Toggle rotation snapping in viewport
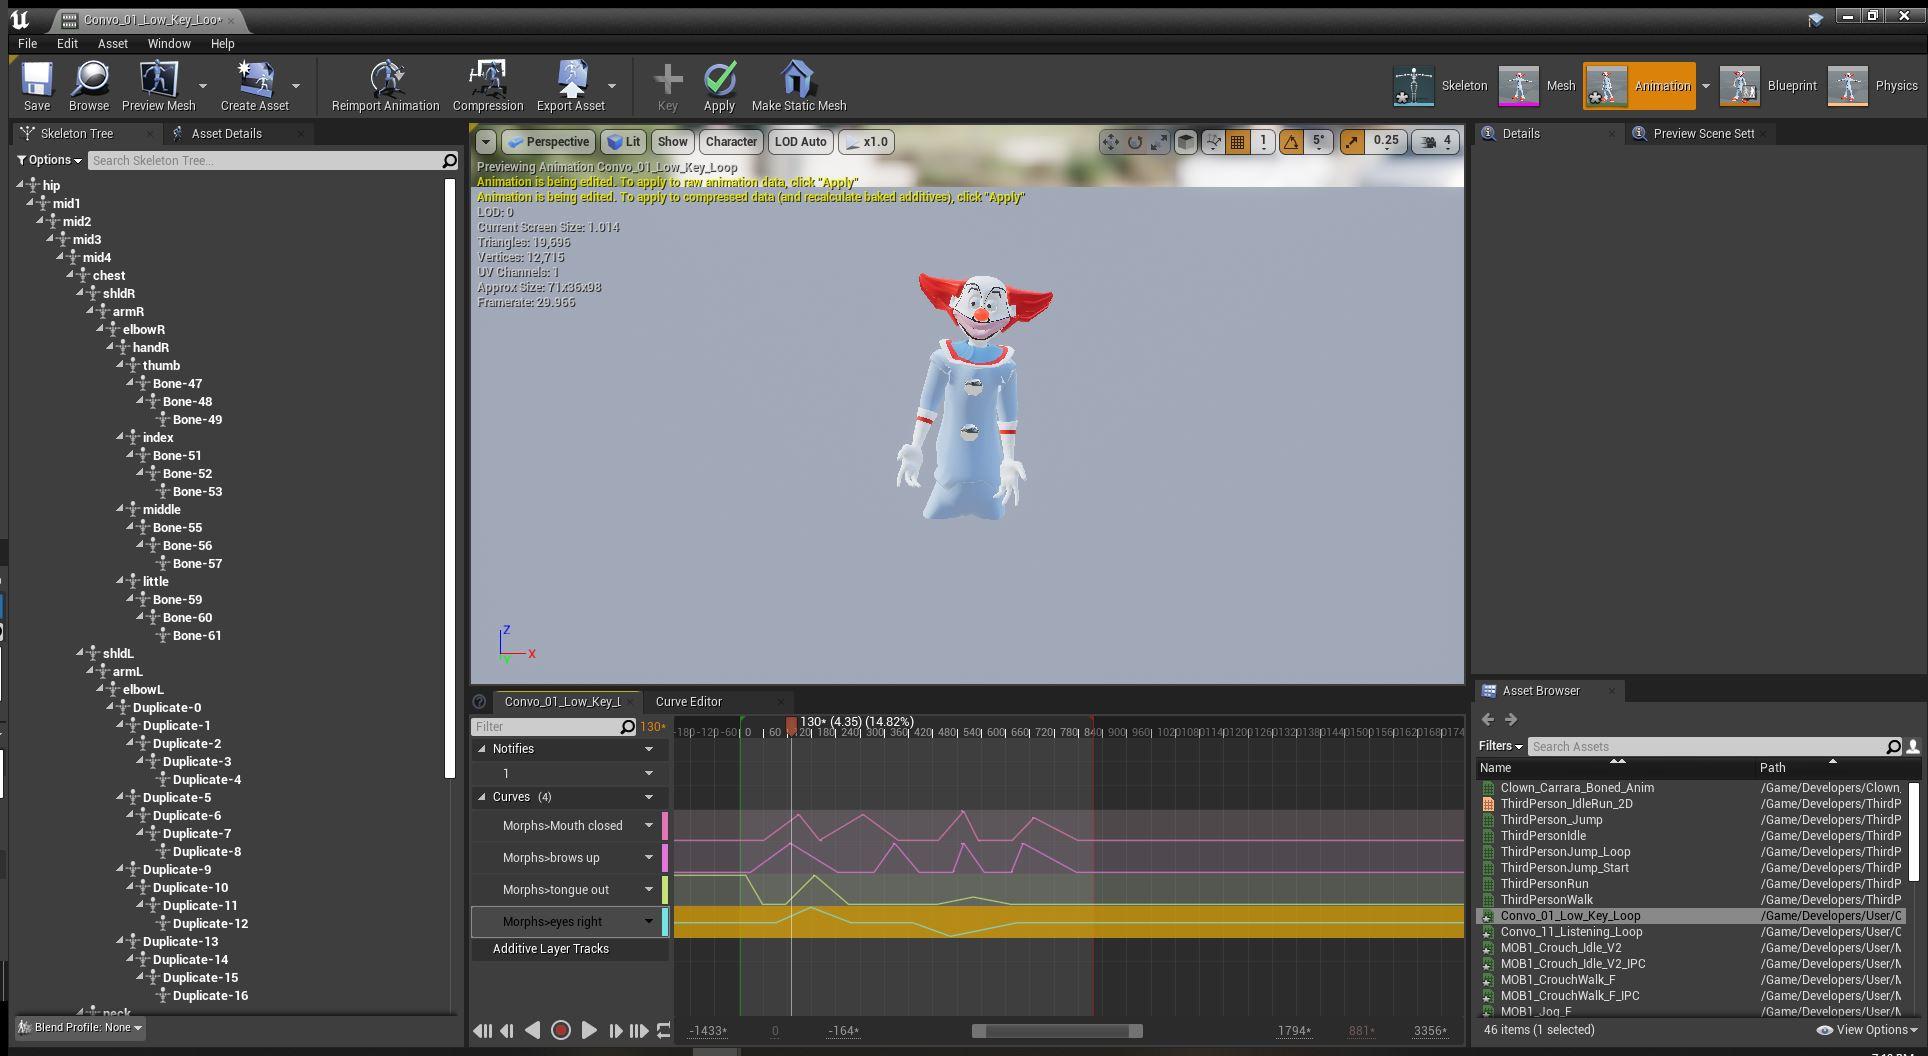The height and width of the screenshot is (1056, 1928). coord(1291,142)
